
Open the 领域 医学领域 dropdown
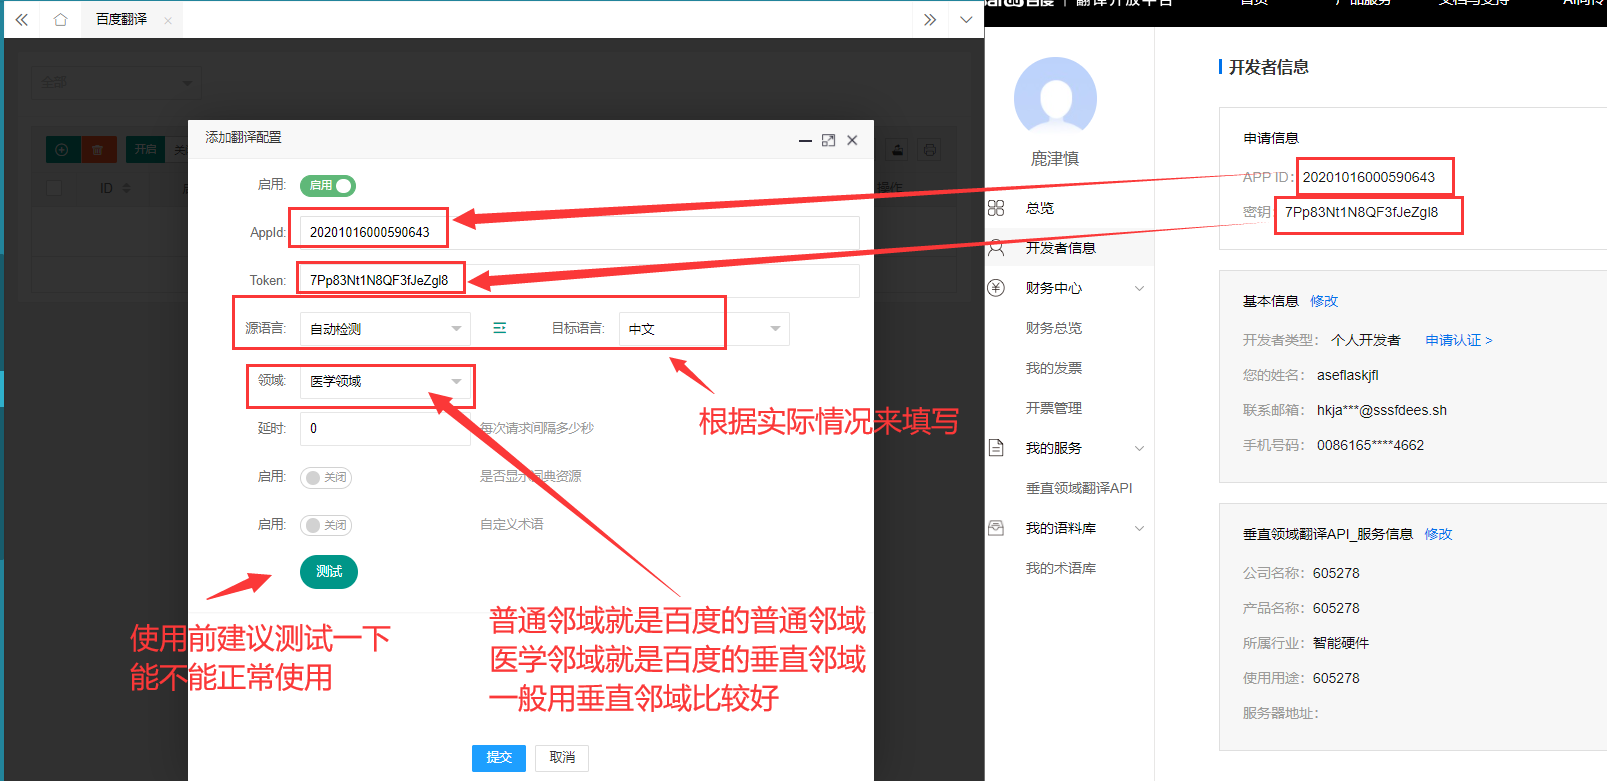click(385, 381)
